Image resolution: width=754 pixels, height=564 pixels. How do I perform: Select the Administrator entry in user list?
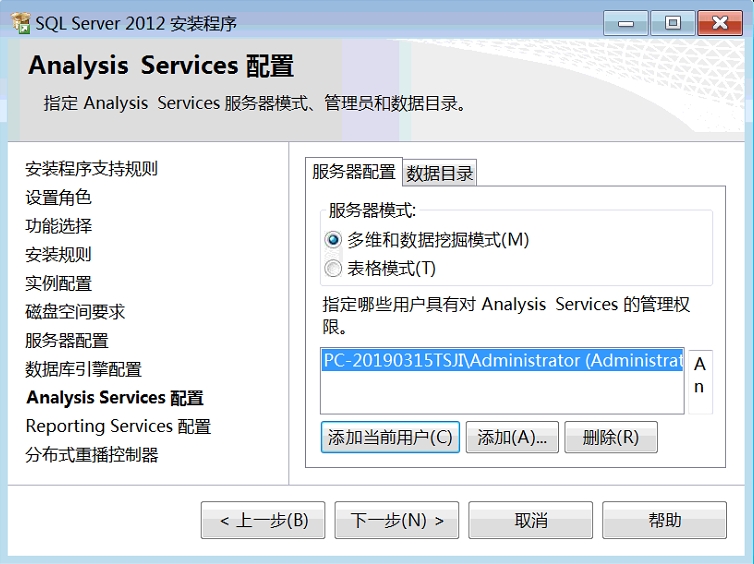click(x=502, y=360)
